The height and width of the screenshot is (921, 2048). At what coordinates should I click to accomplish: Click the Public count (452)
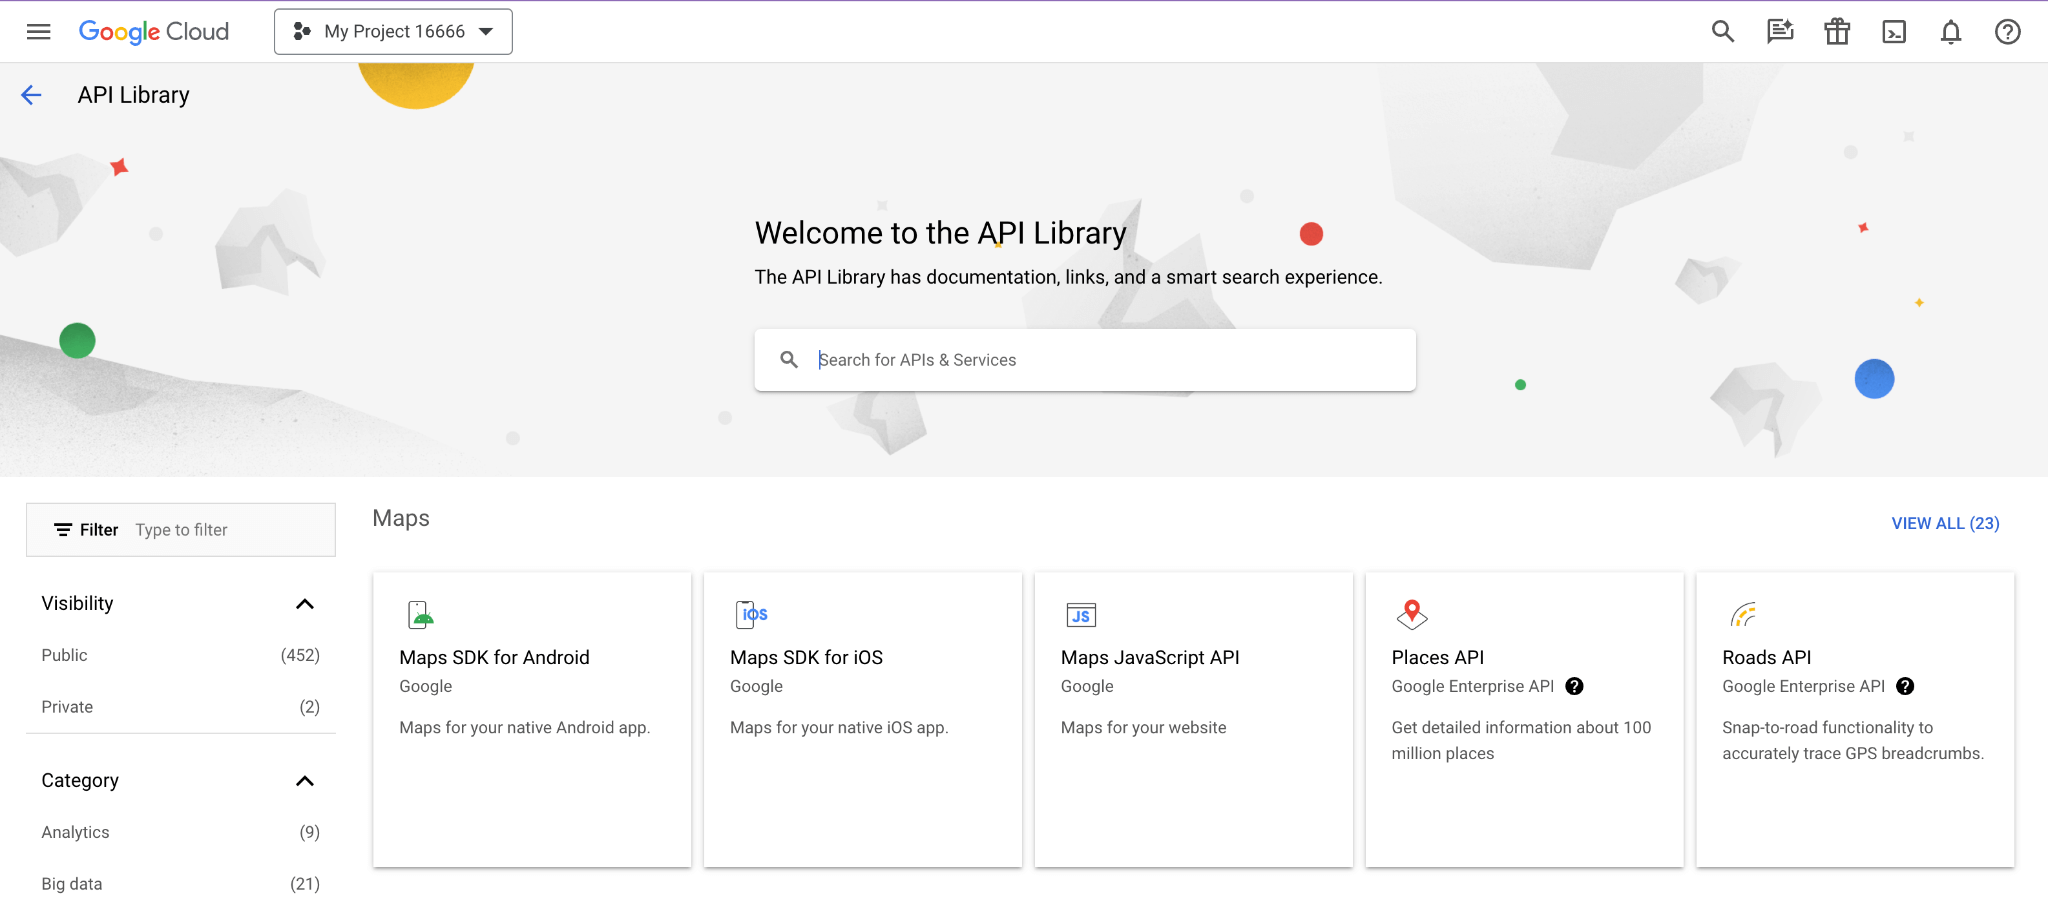(x=300, y=656)
